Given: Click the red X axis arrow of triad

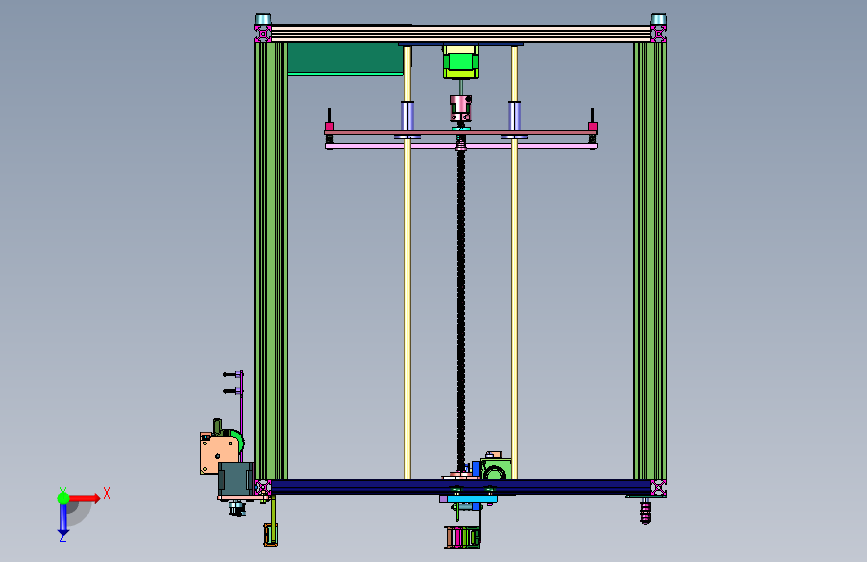Looking at the screenshot, I should (x=84, y=498).
